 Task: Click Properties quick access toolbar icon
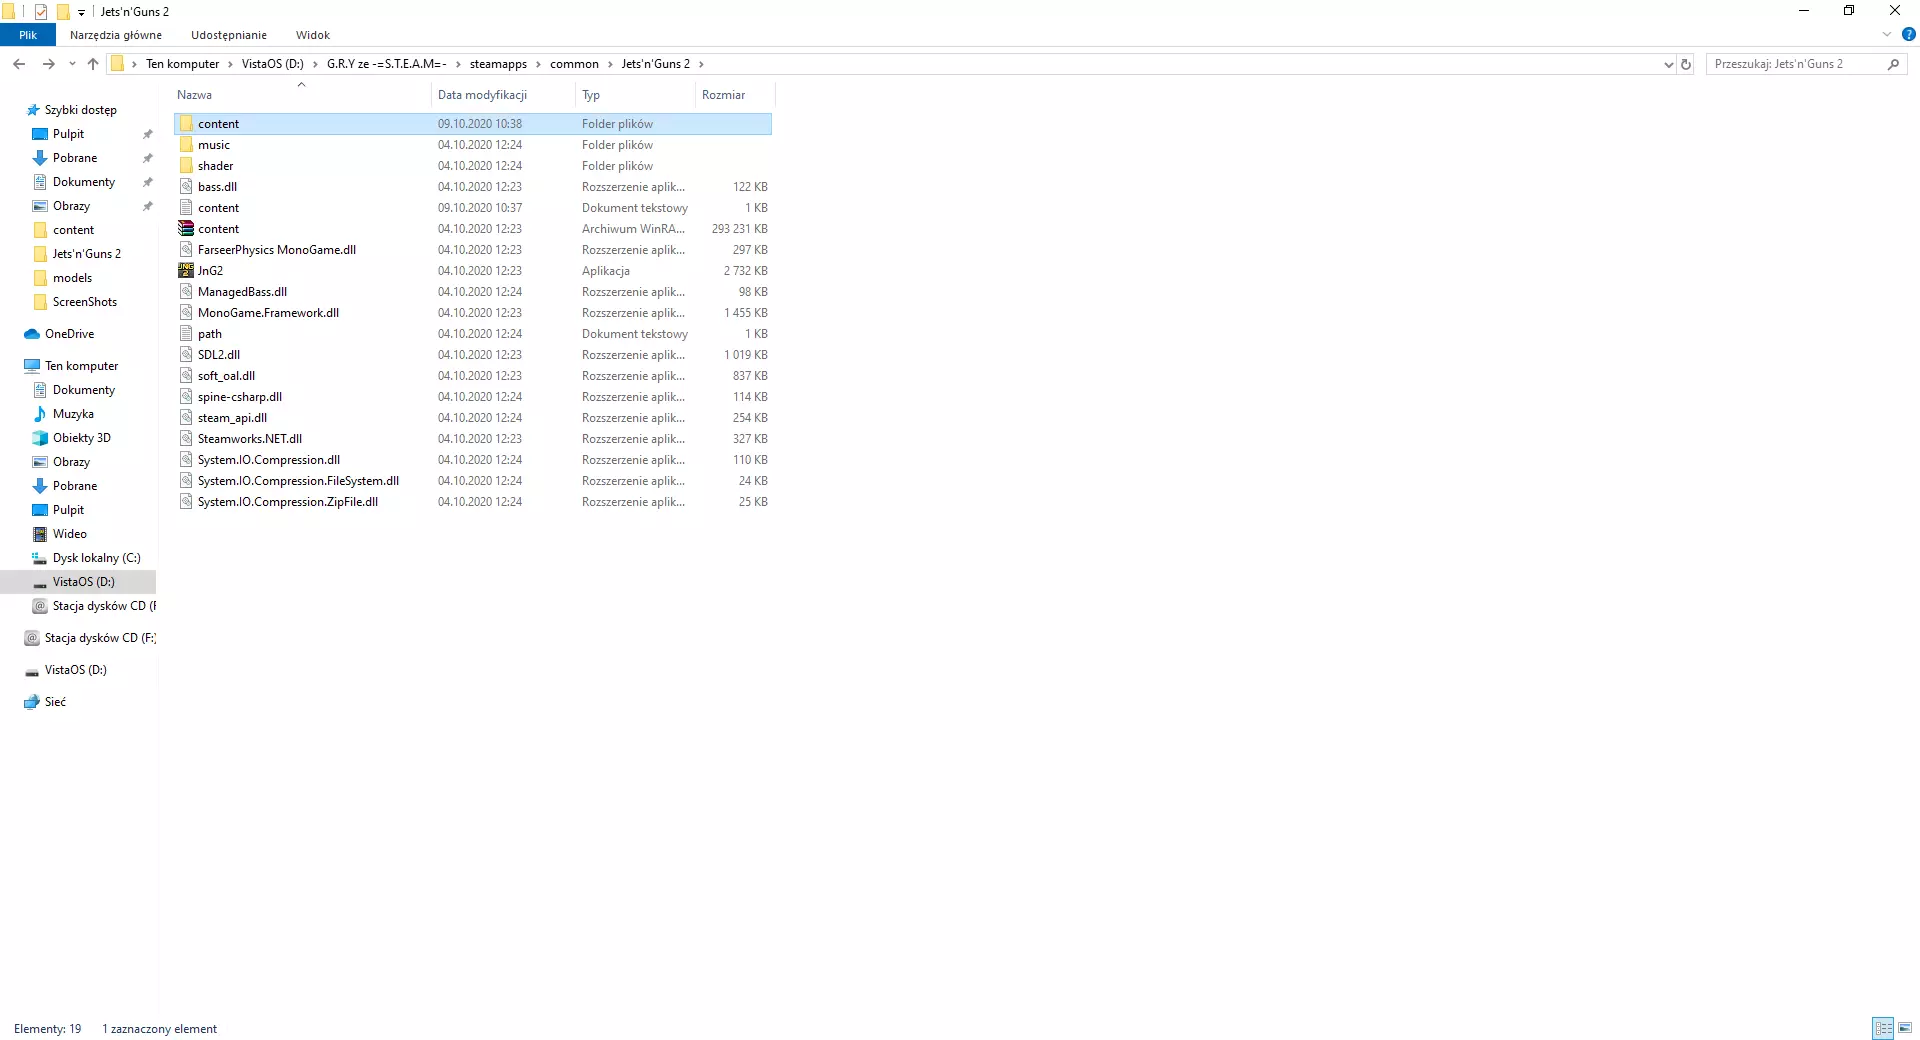click(41, 12)
